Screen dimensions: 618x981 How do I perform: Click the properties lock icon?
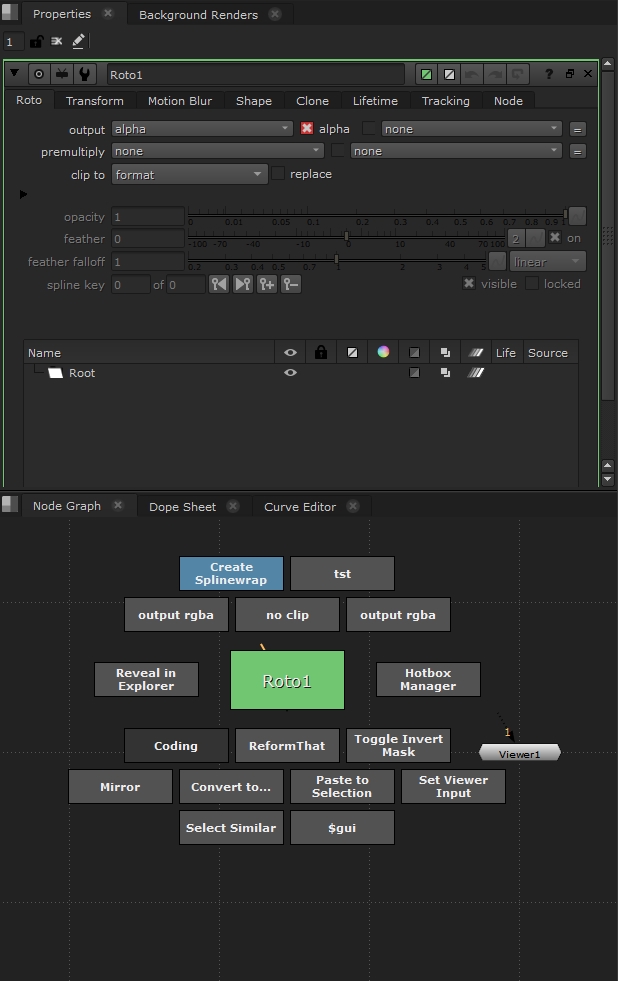pyautogui.click(x=36, y=41)
